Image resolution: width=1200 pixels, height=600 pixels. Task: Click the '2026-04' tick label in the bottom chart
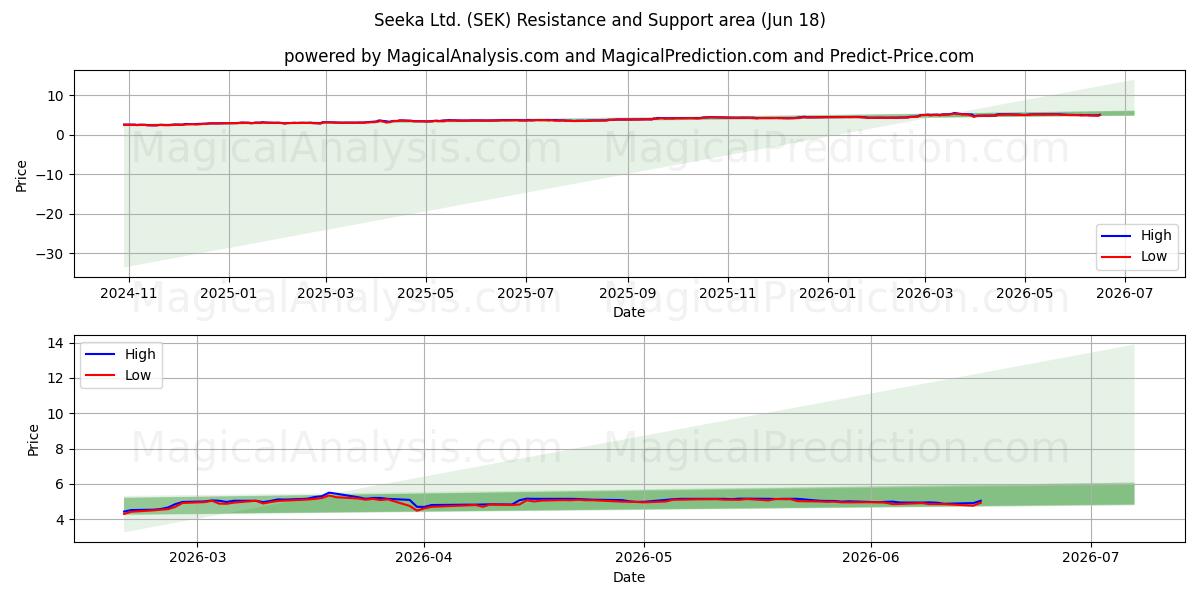424,559
